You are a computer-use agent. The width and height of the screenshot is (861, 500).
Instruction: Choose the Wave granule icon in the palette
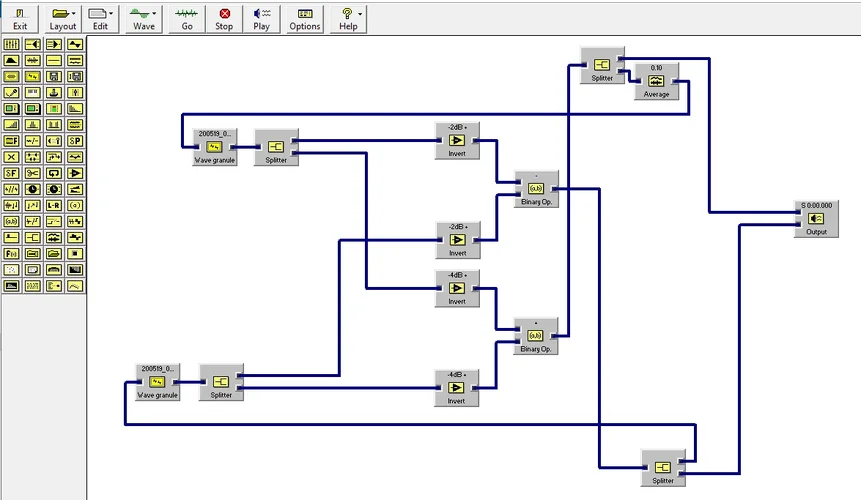point(32,76)
